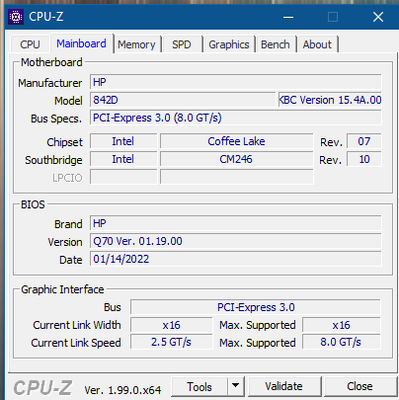Switch to the CPU tab
This screenshot has width=399, height=400.
click(x=30, y=44)
